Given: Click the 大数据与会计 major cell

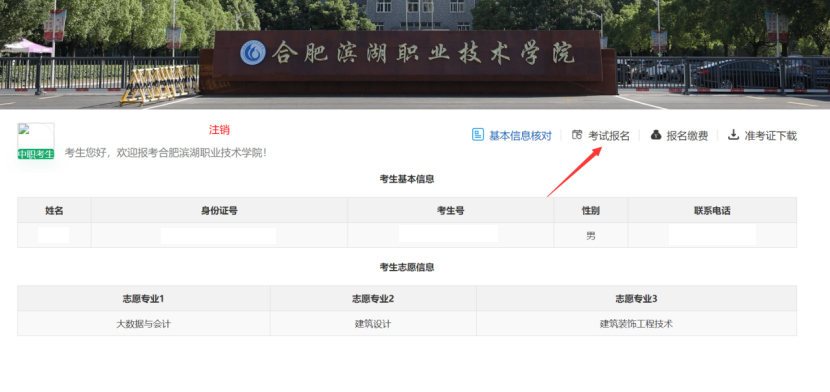Looking at the screenshot, I should [143, 324].
